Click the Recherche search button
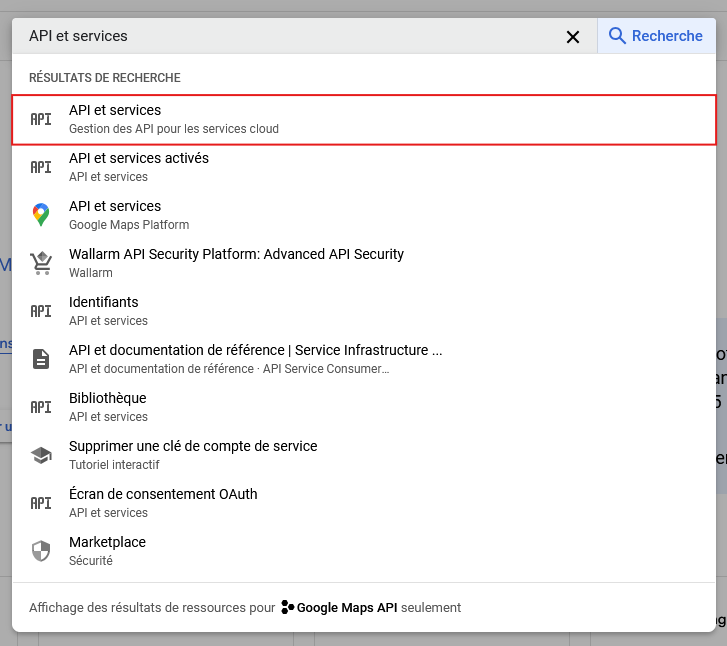The image size is (727, 646). 656,36
